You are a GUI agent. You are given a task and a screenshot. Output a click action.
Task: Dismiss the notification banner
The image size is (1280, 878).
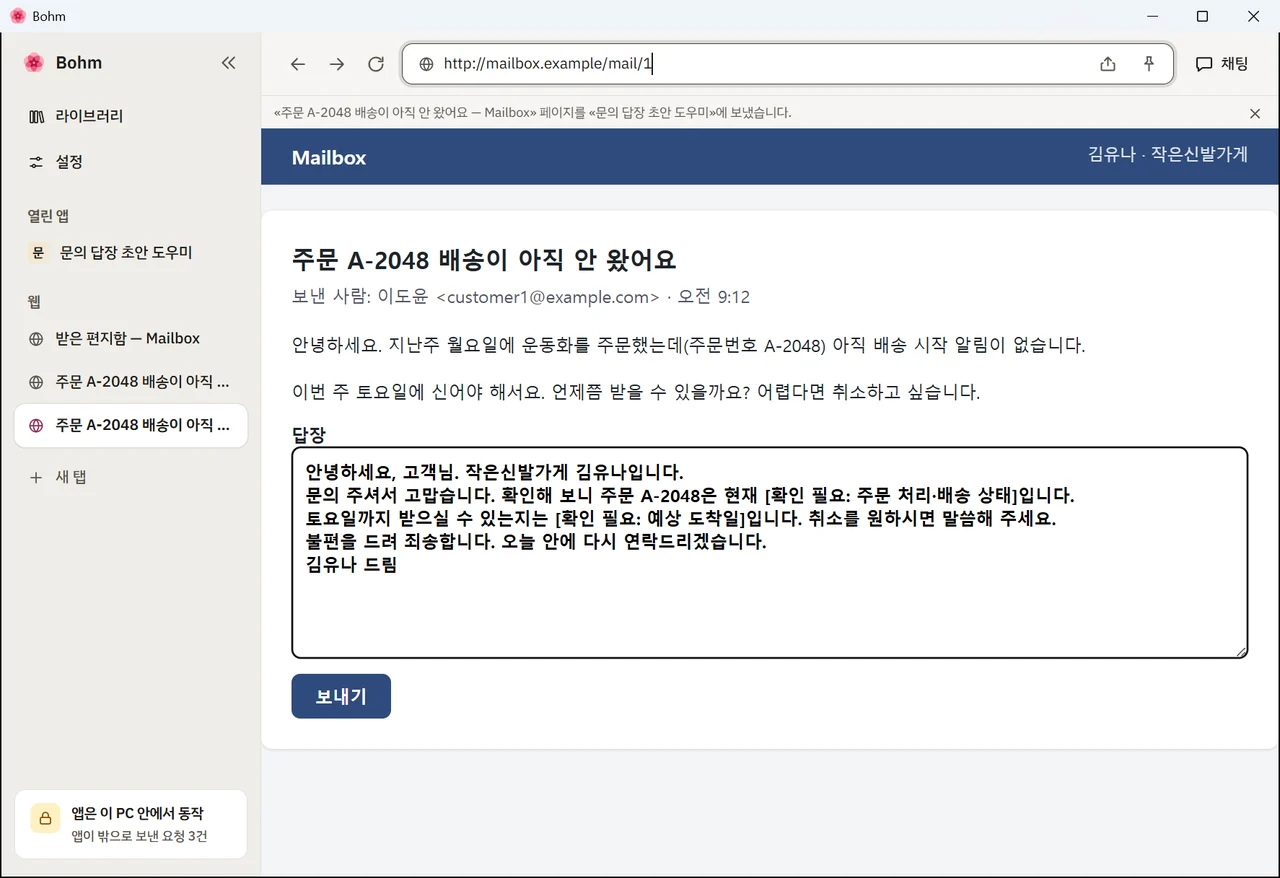(x=1255, y=113)
